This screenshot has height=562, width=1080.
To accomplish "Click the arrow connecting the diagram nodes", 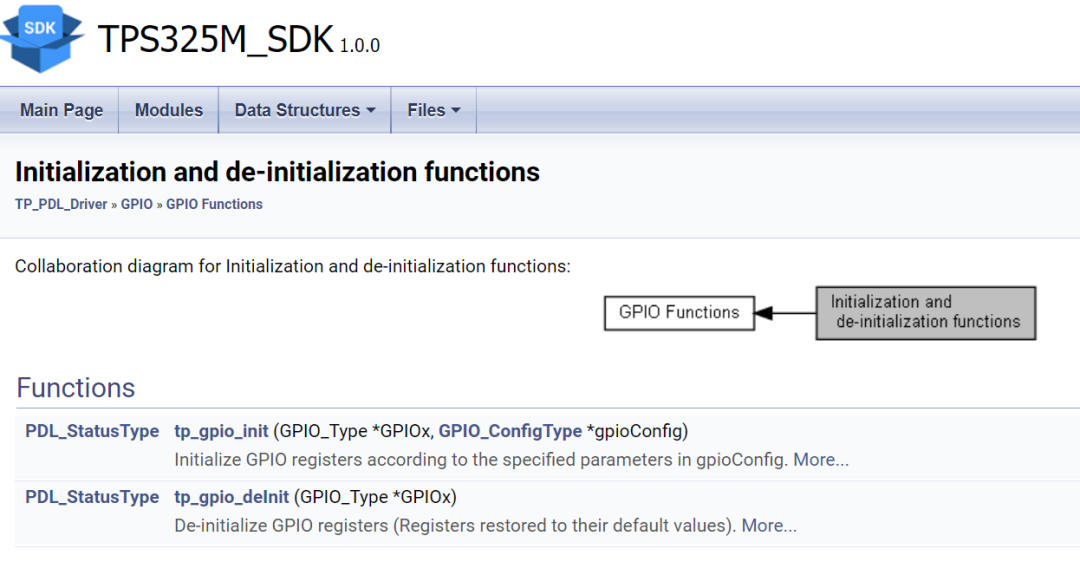I will tap(785, 313).
